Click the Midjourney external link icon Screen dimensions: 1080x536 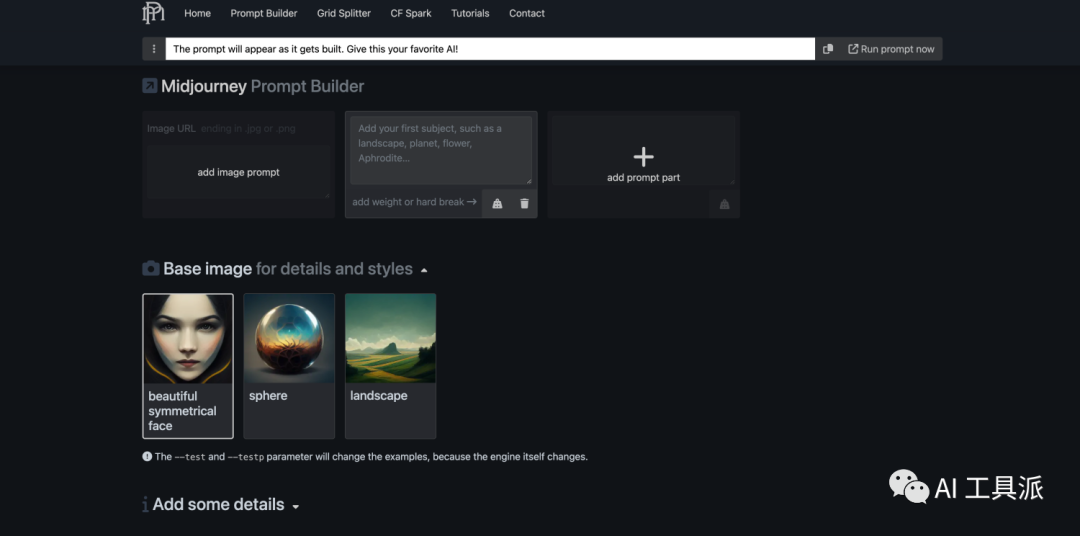click(149, 86)
